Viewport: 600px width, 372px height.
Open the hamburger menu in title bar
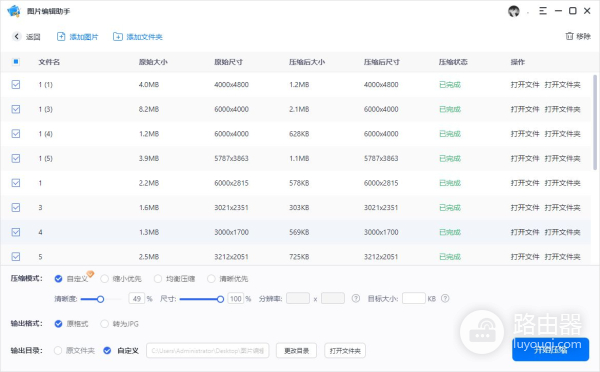(543, 11)
